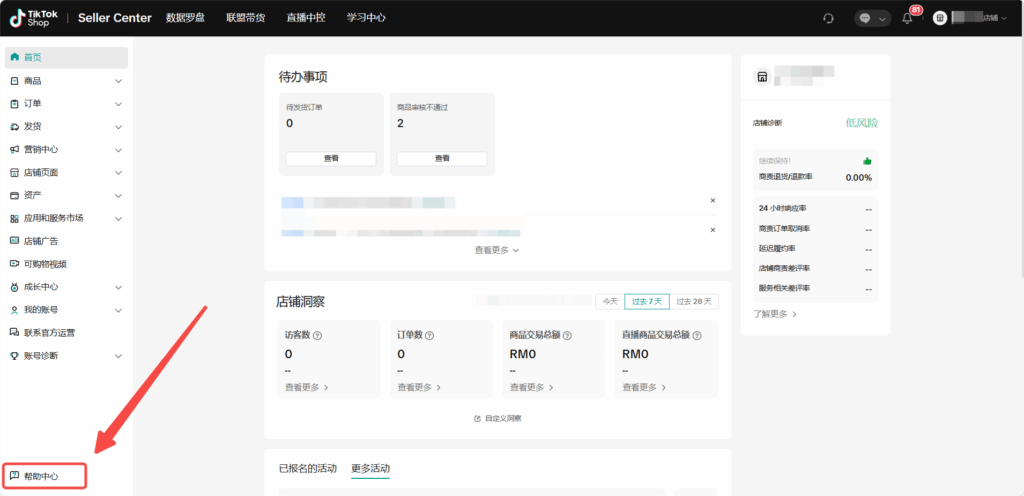This screenshot has height=496, width=1024.
Task: Click the TikTok Shop logo
Action: pos(34,18)
